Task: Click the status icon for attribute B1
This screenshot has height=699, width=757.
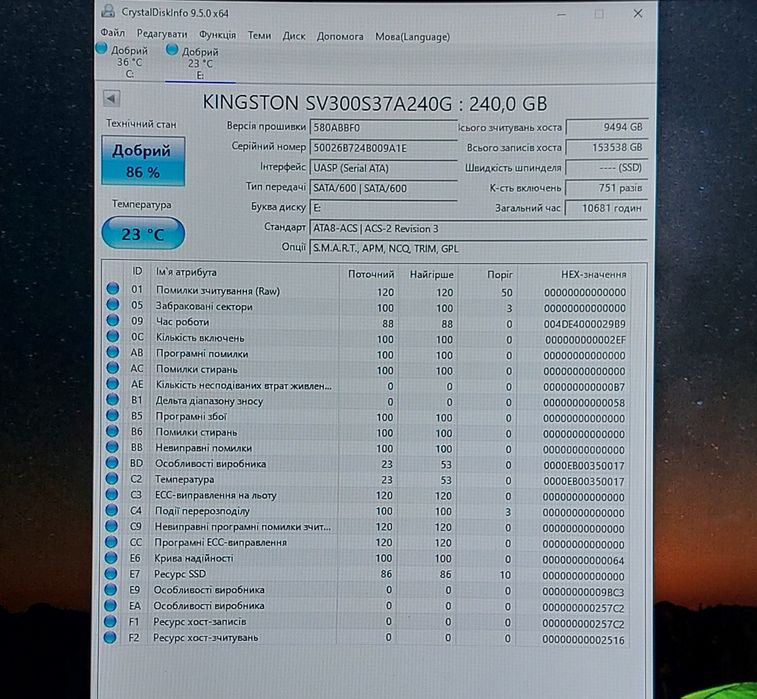Action: (112, 399)
